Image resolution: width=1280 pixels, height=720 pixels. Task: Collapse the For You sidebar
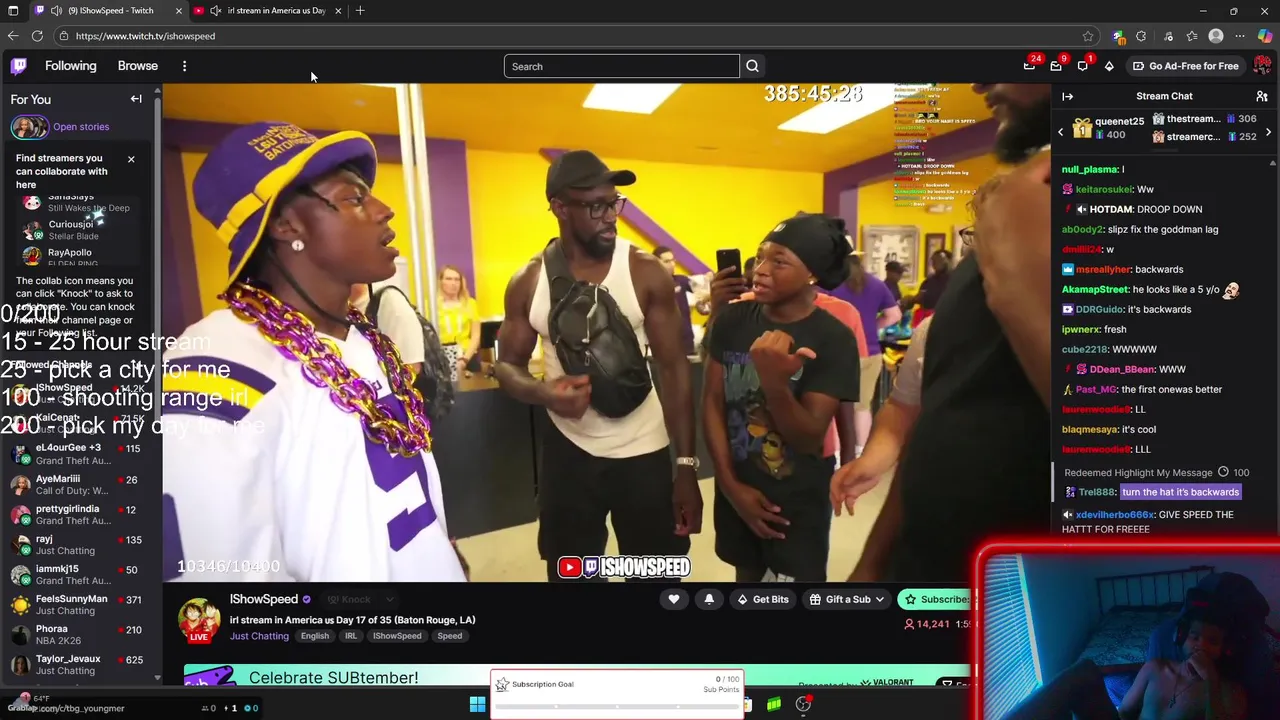pyautogui.click(x=136, y=99)
